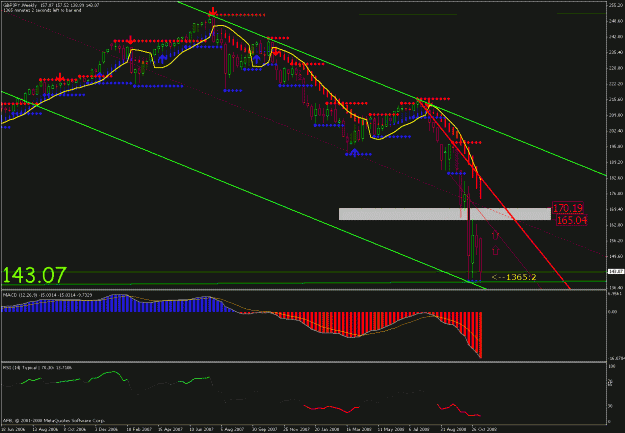The image size is (625, 433).
Task: Click the 170.19 price label
Action: pos(568,208)
